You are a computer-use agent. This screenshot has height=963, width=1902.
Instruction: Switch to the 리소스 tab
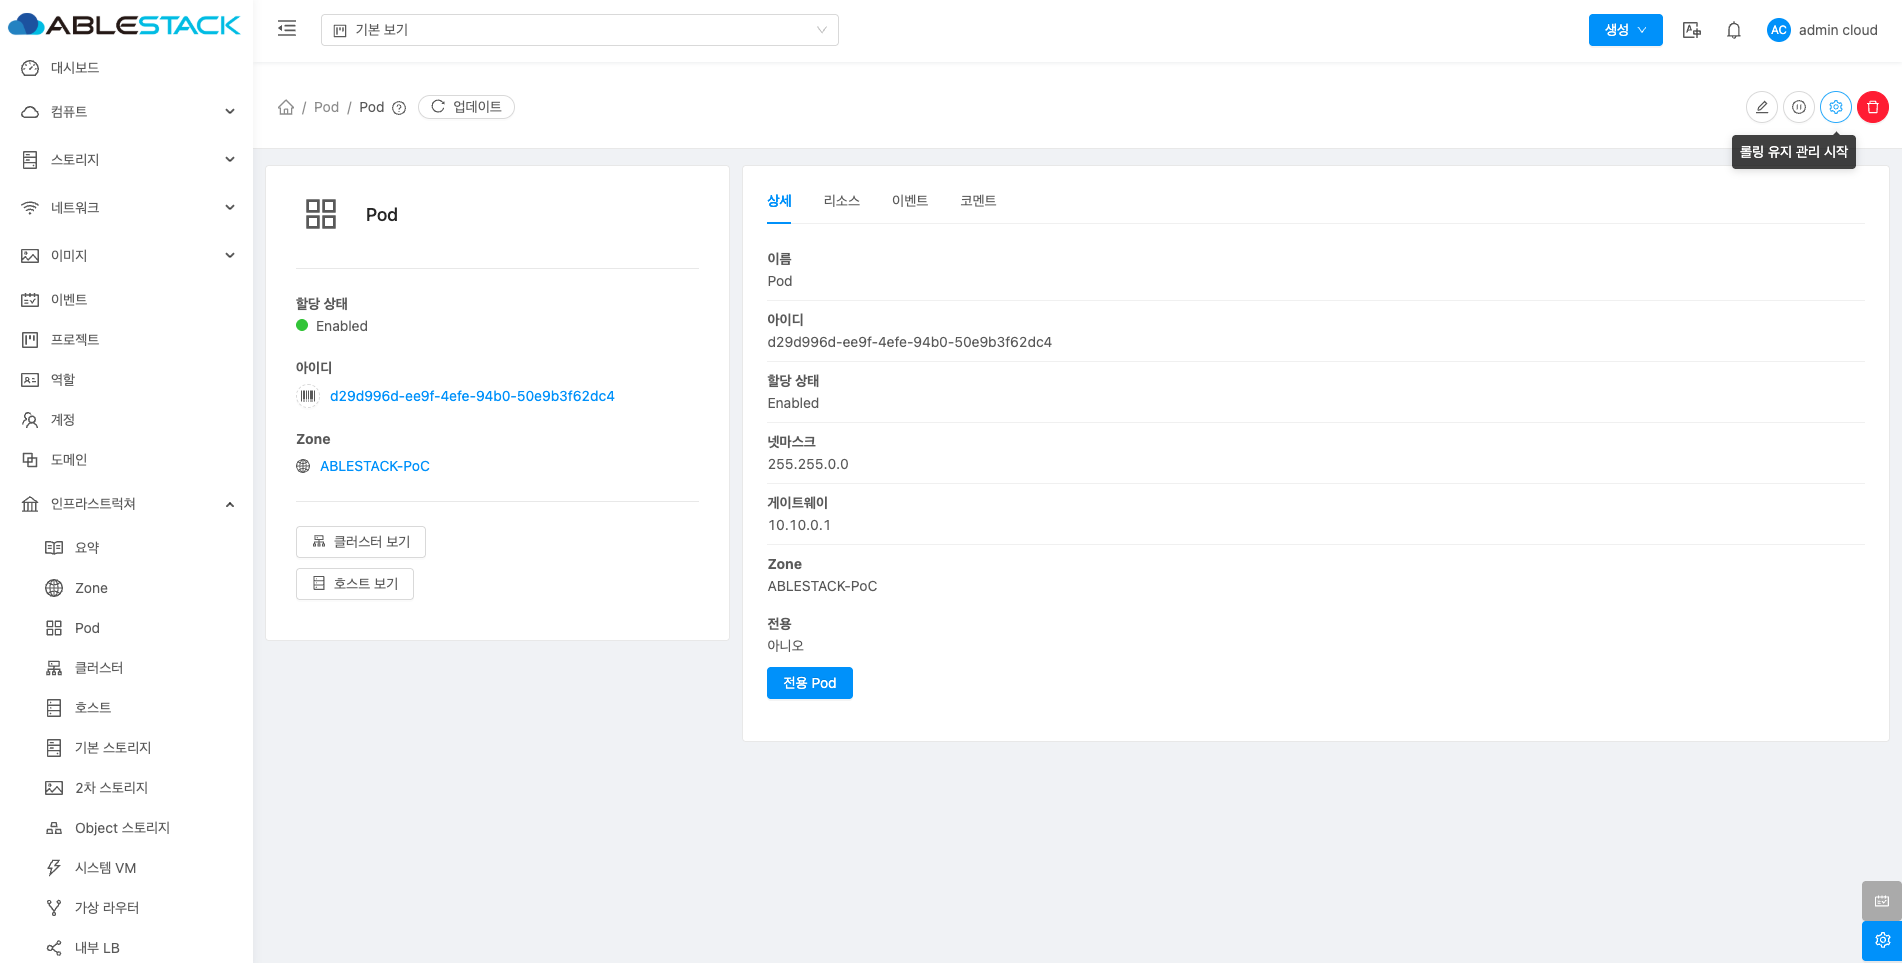pos(841,201)
